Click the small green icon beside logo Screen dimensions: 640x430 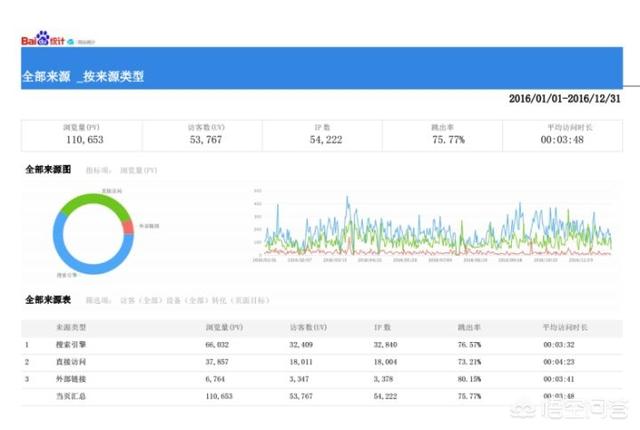[70, 42]
